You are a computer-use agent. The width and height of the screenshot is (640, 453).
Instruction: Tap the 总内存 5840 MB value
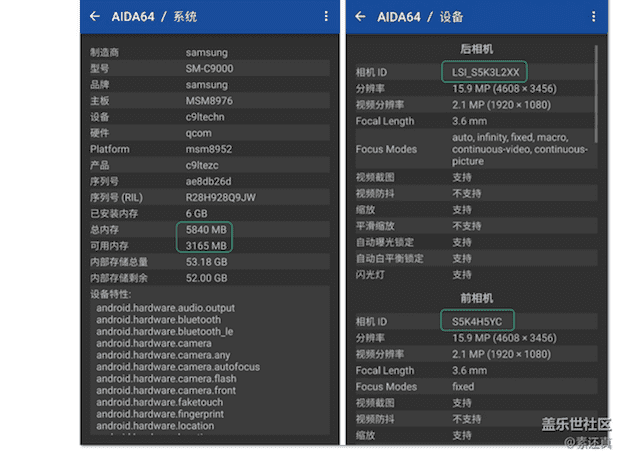205,229
